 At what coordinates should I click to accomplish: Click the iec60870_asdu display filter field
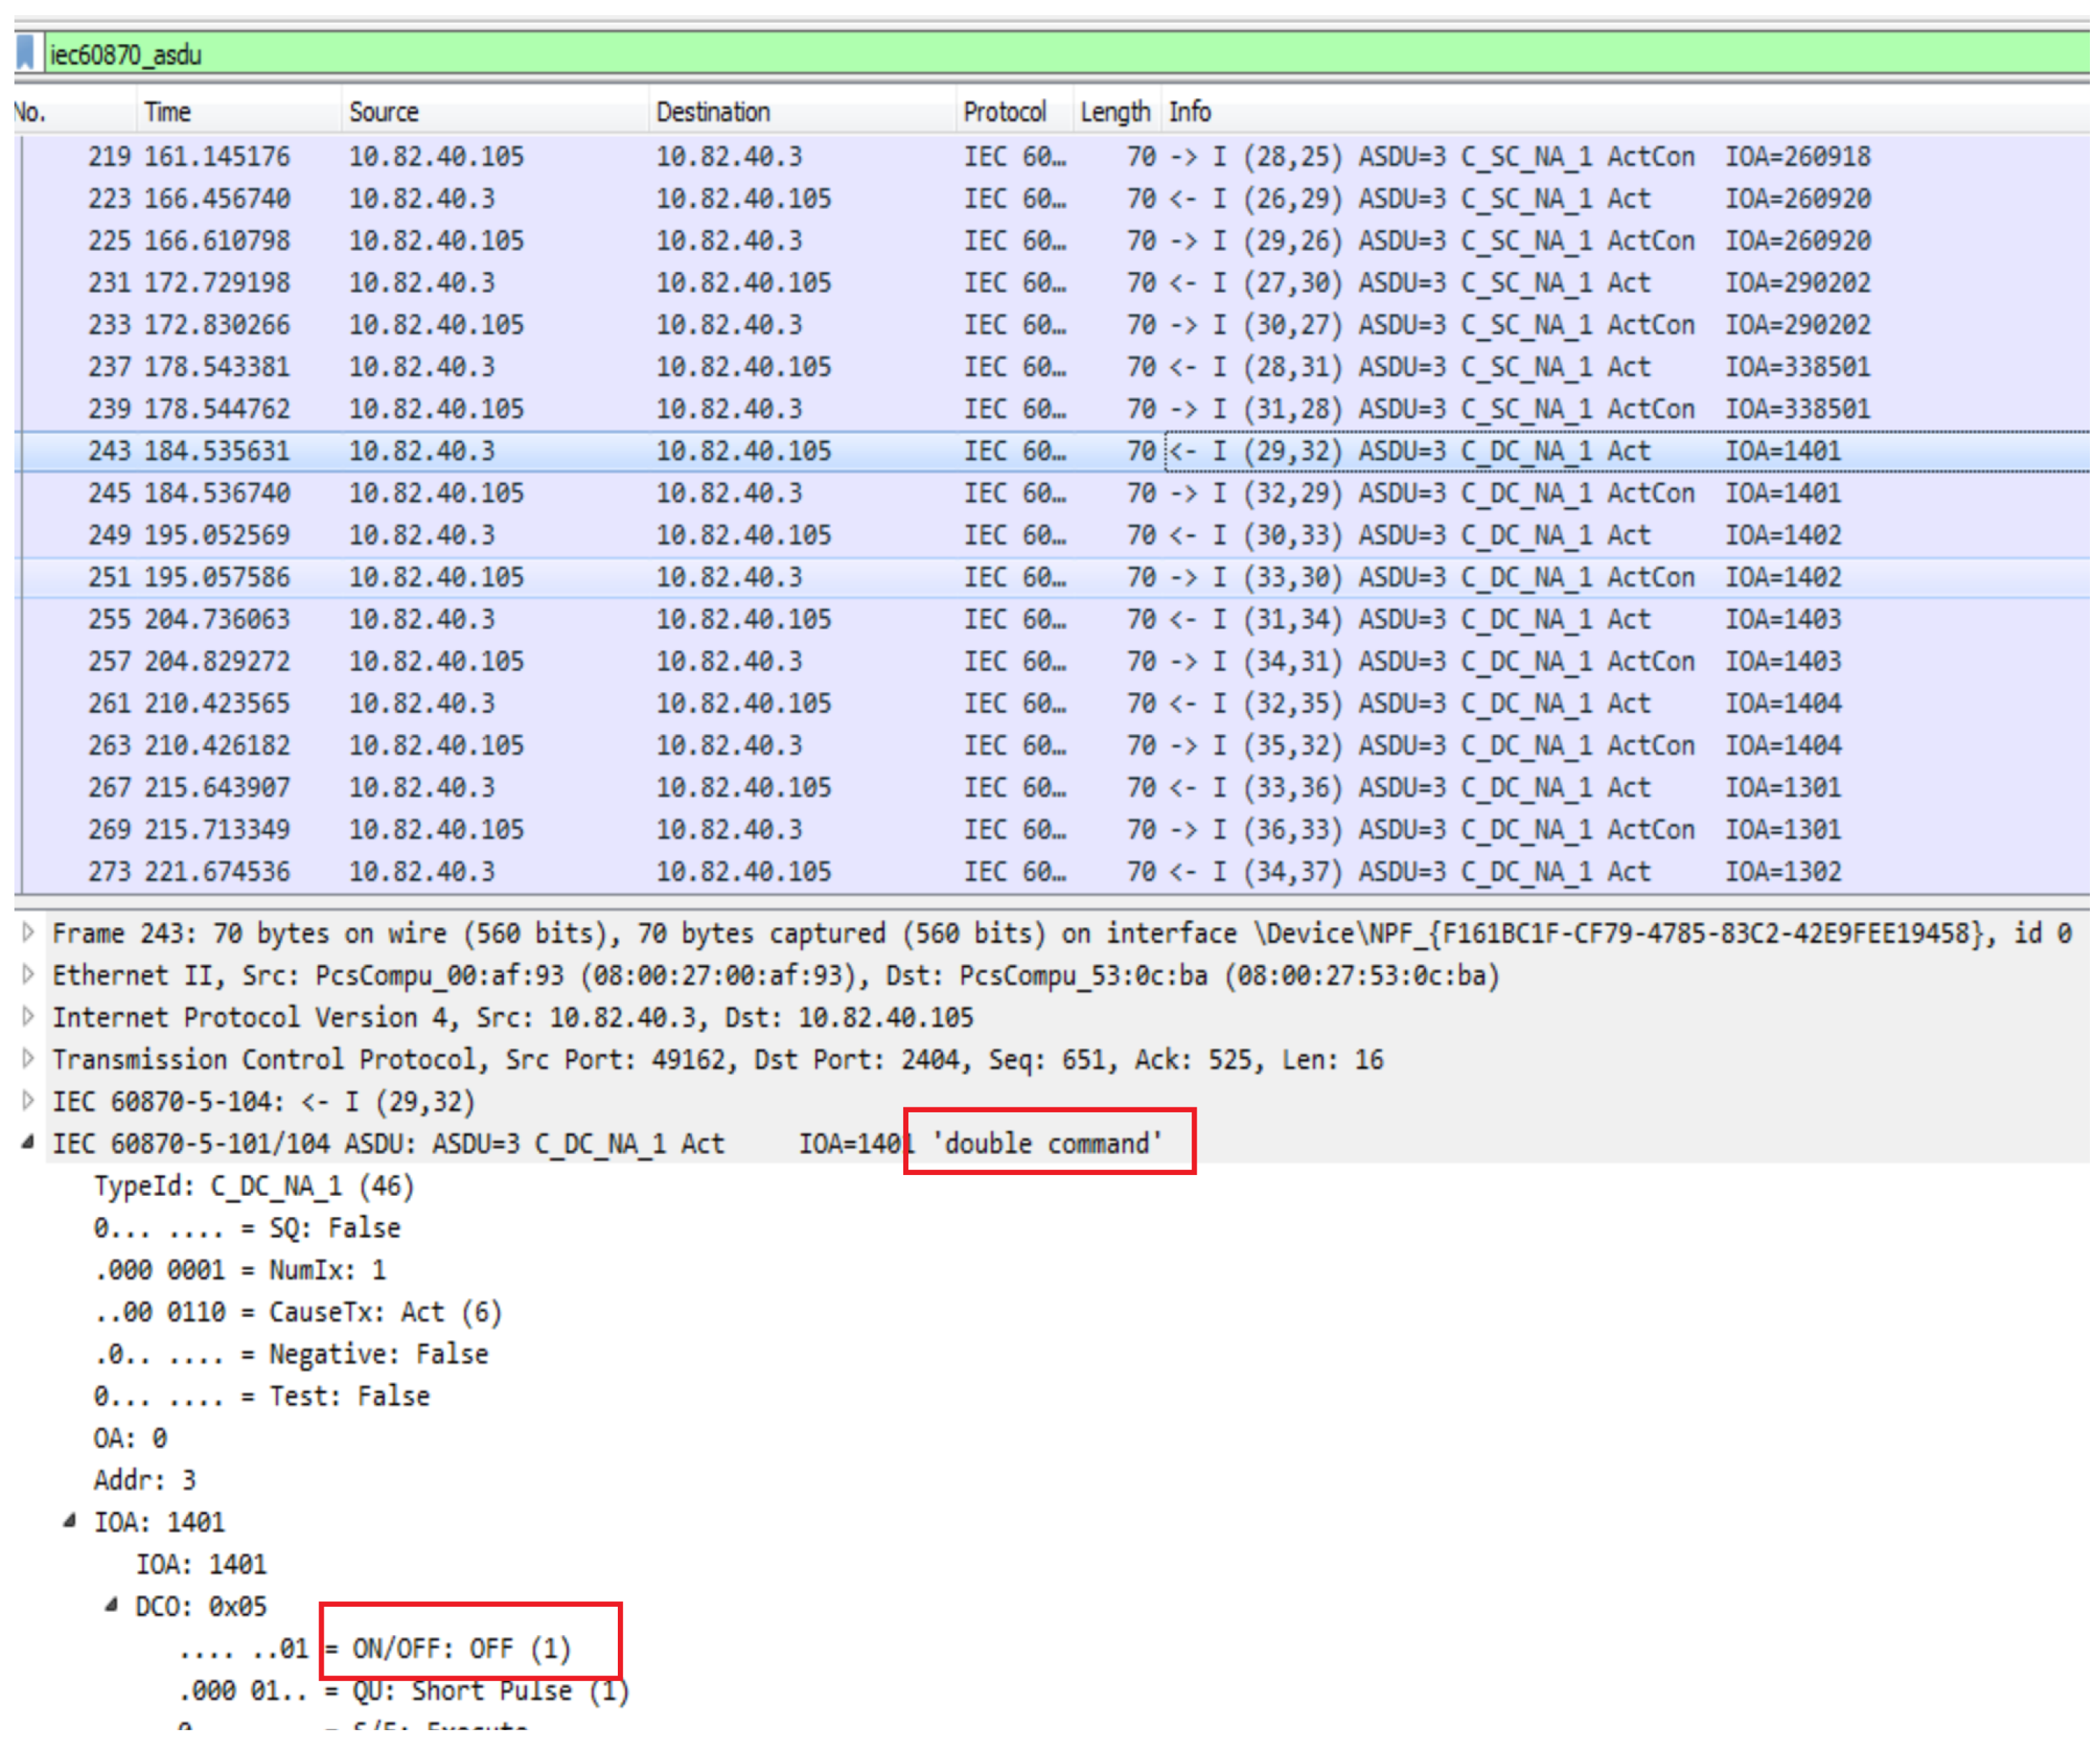pyautogui.click(x=1000, y=54)
